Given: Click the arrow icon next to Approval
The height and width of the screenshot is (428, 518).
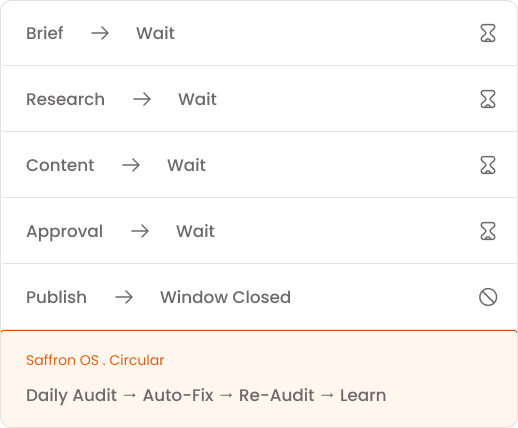Looking at the screenshot, I should (140, 231).
